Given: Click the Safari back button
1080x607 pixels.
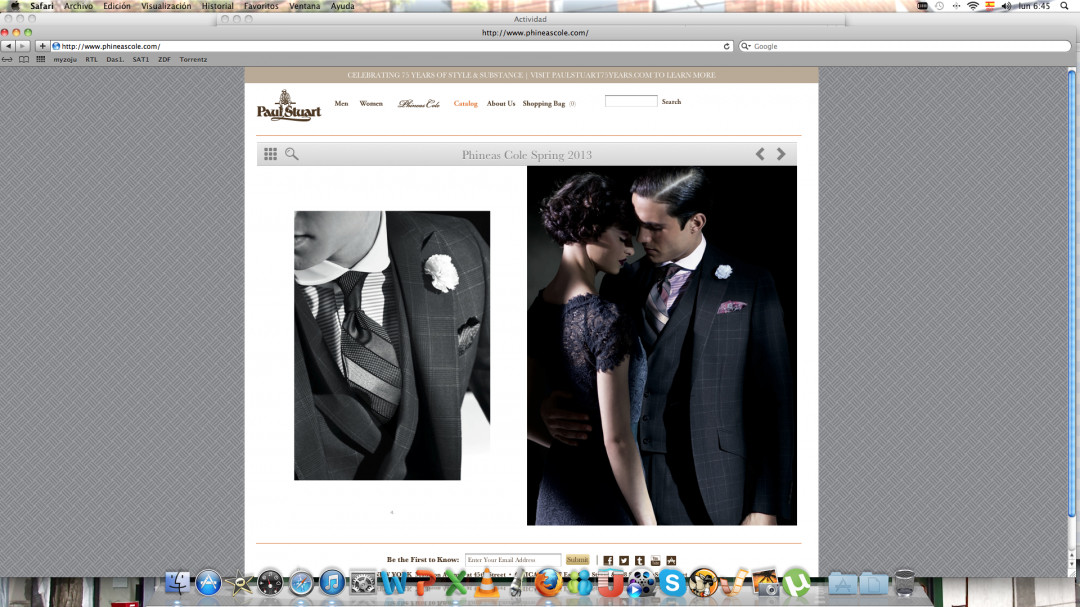Looking at the screenshot, I should pyautogui.click(x=8, y=46).
